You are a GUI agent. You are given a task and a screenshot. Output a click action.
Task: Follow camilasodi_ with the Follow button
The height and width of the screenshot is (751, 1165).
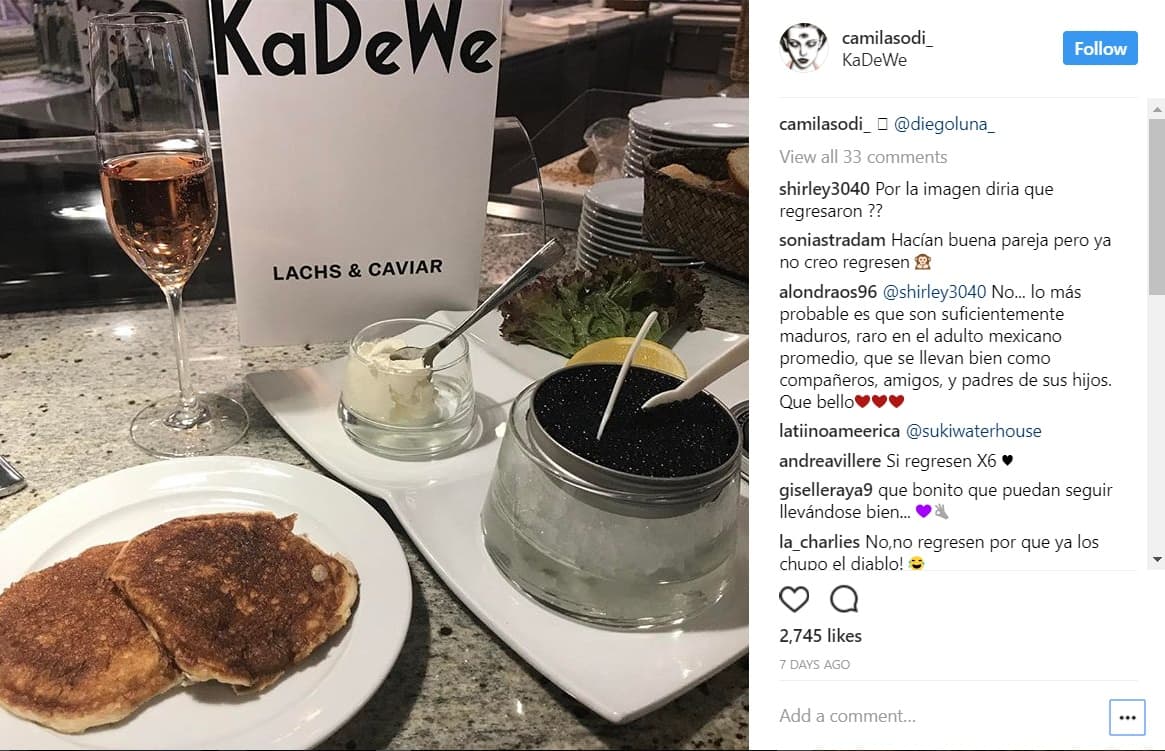(1100, 48)
